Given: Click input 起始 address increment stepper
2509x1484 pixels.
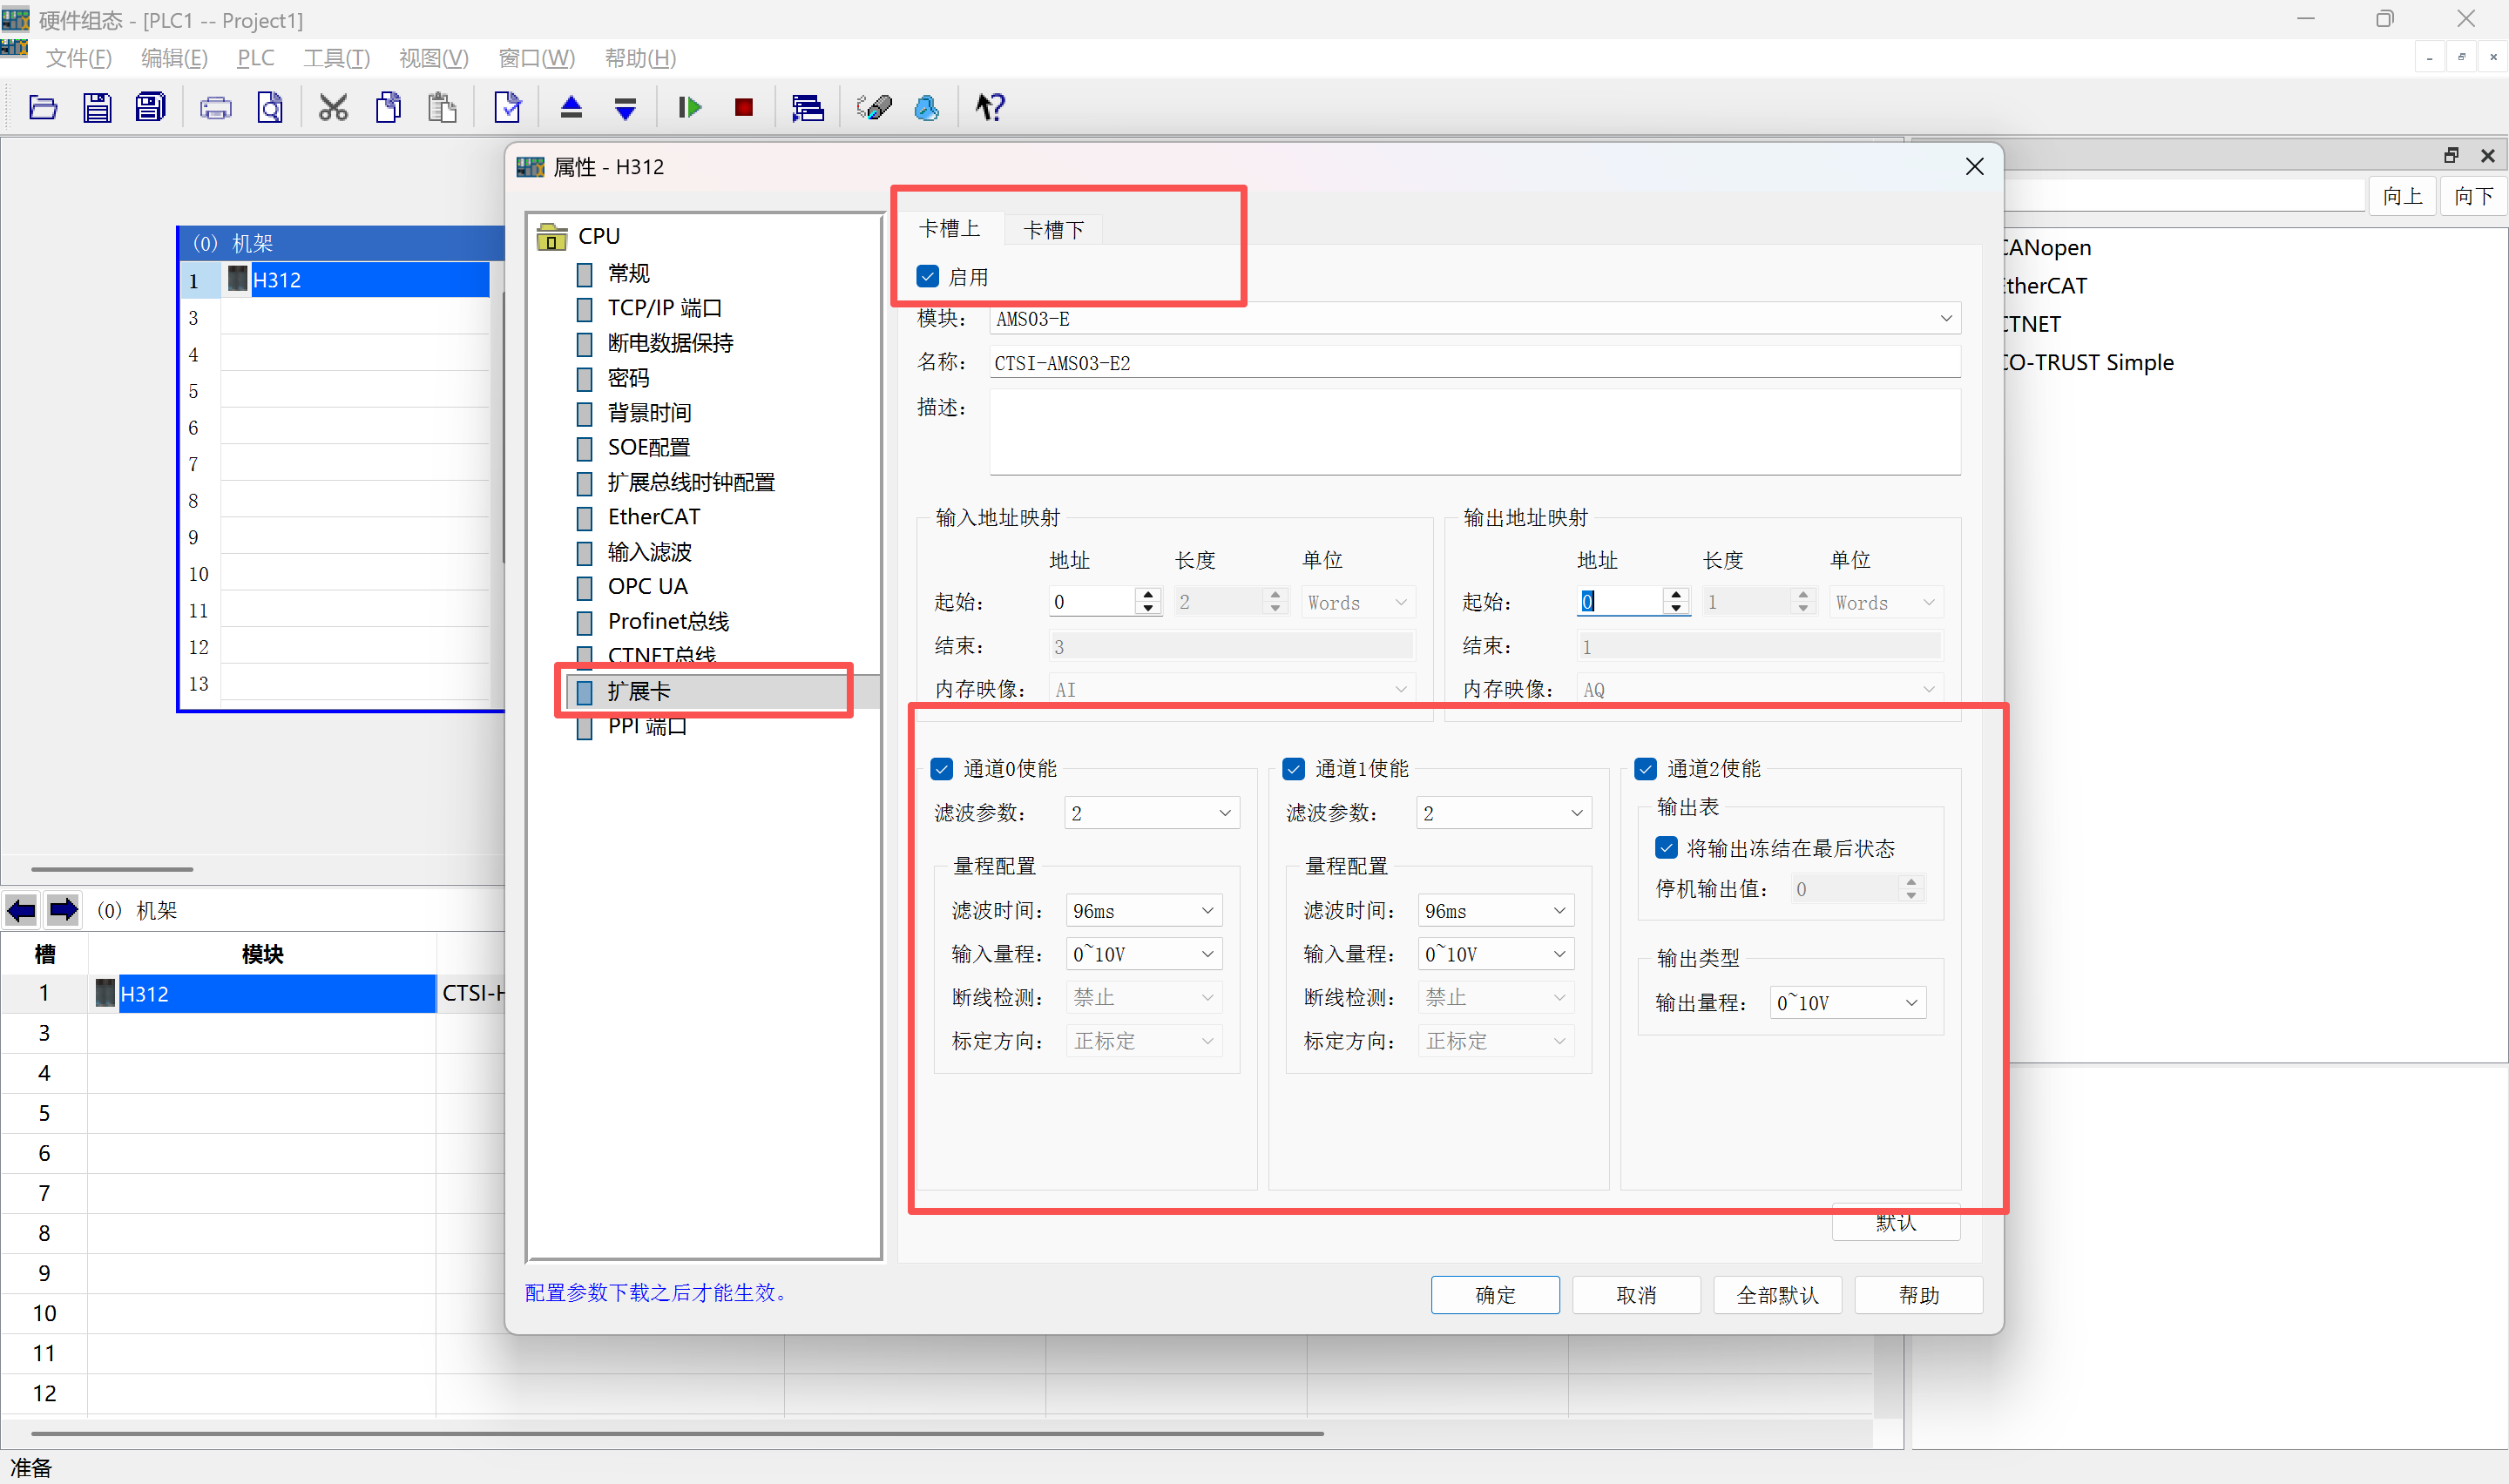Looking at the screenshot, I should [1148, 594].
